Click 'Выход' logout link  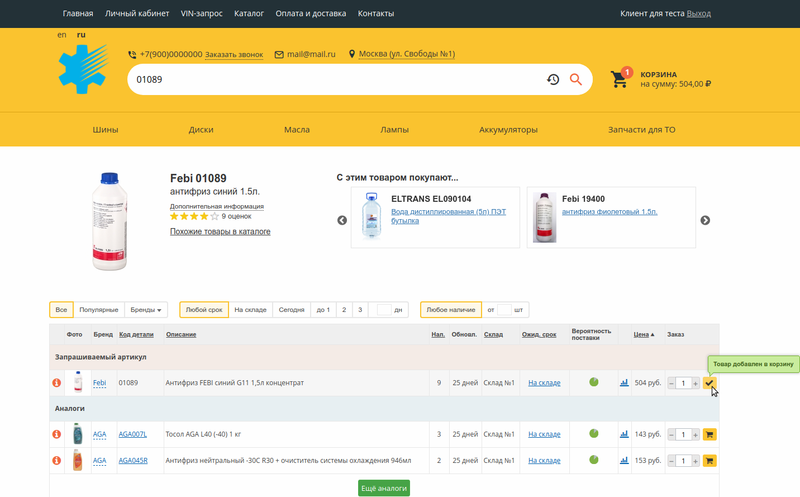pyautogui.click(x=698, y=14)
